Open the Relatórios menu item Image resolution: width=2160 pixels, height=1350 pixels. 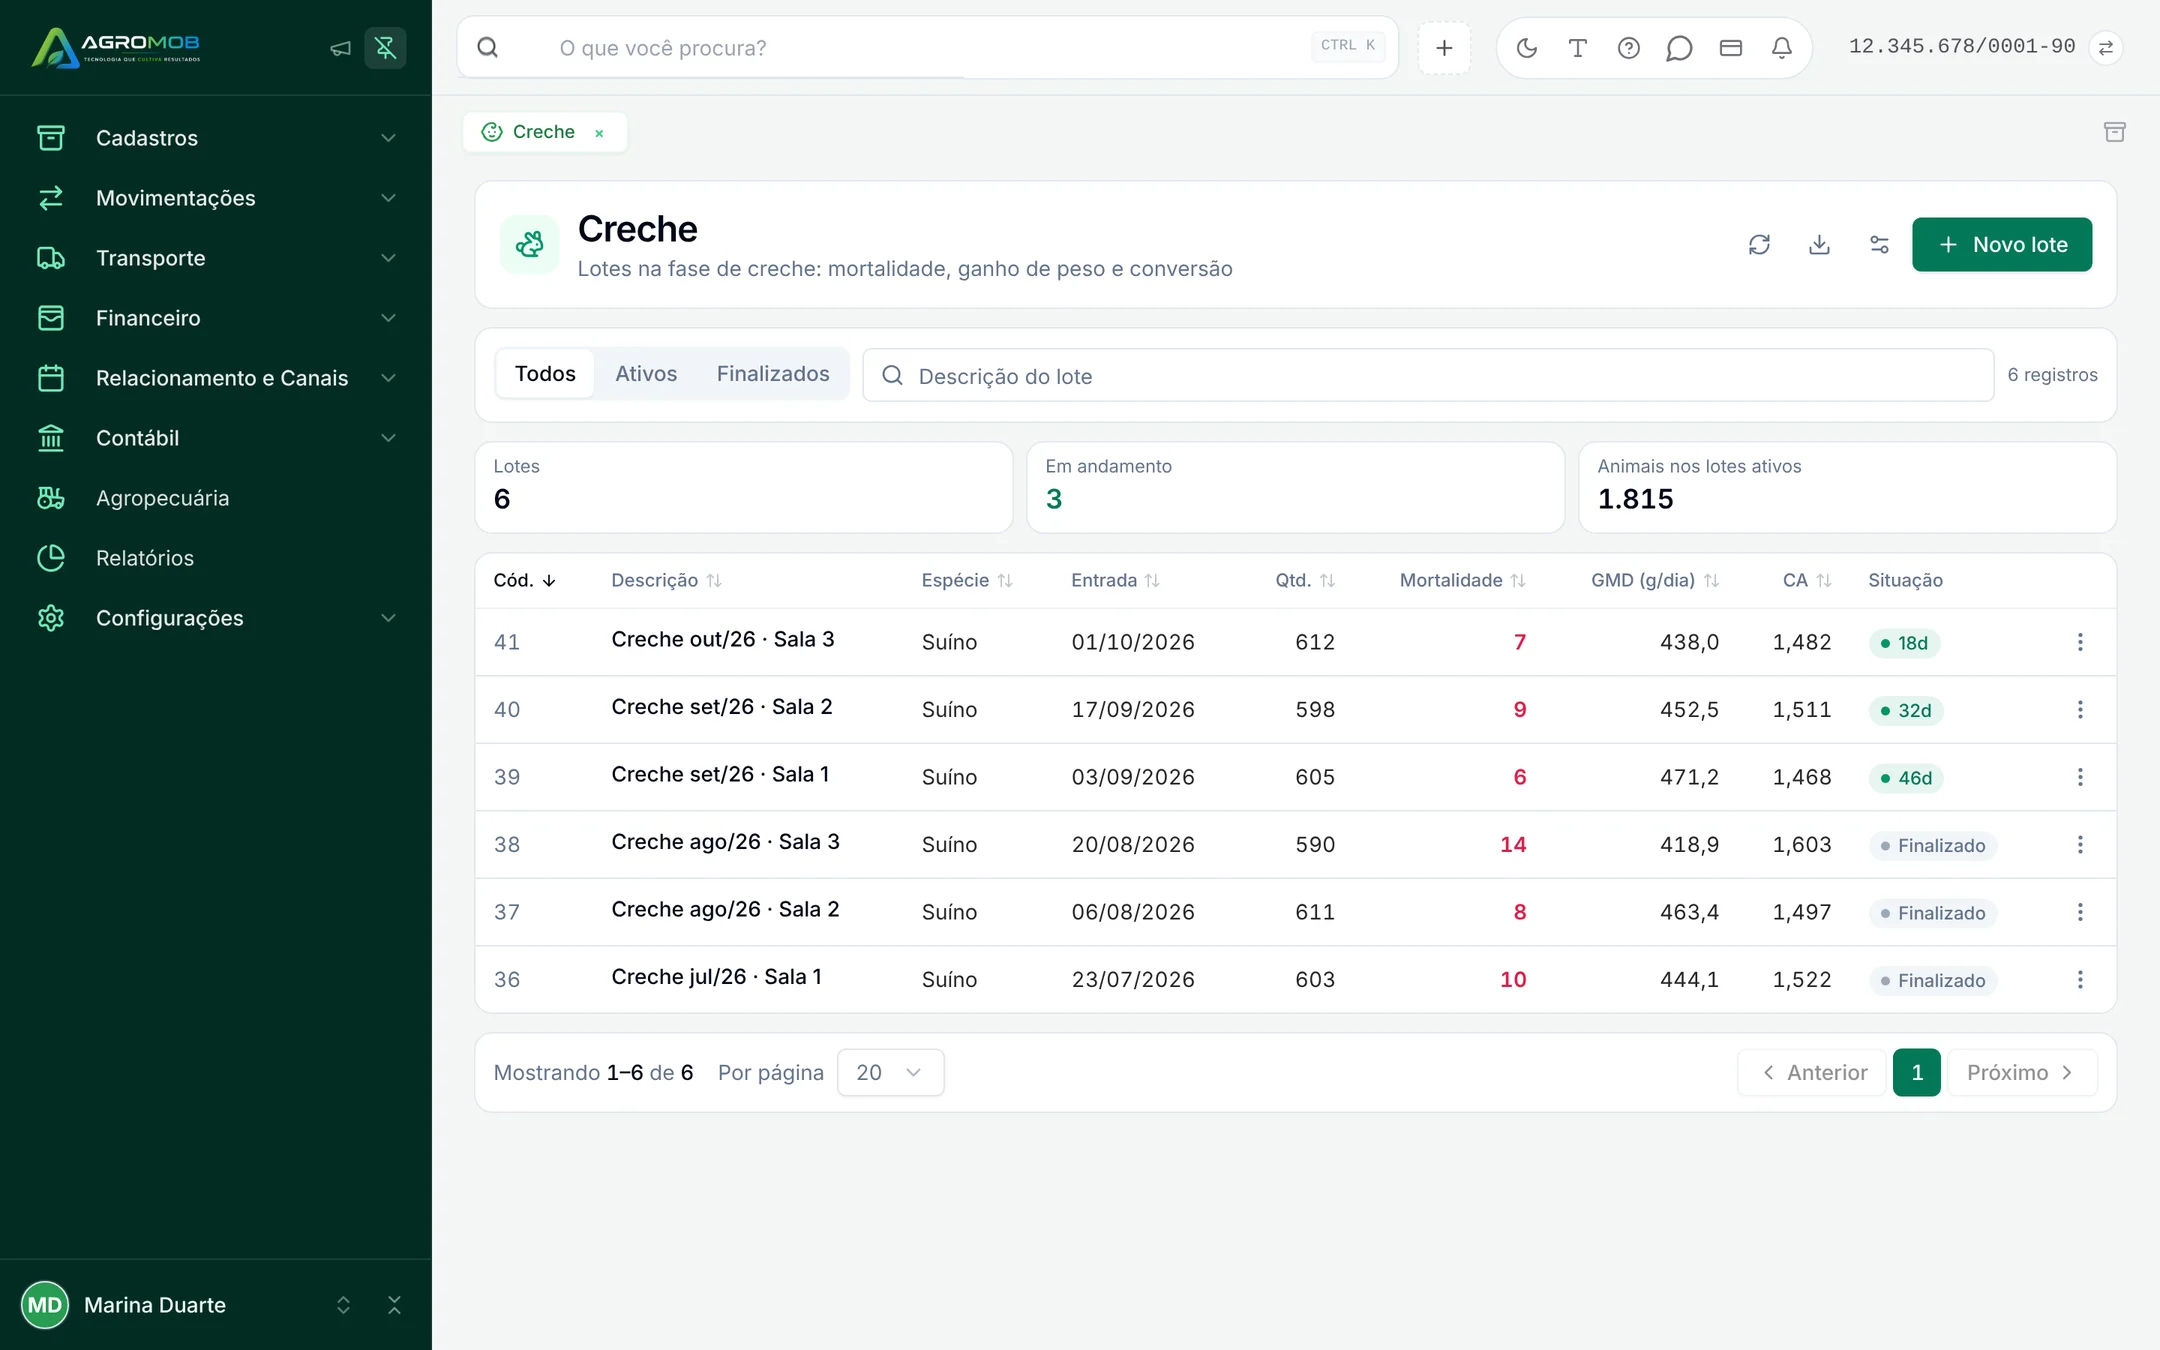216,558
